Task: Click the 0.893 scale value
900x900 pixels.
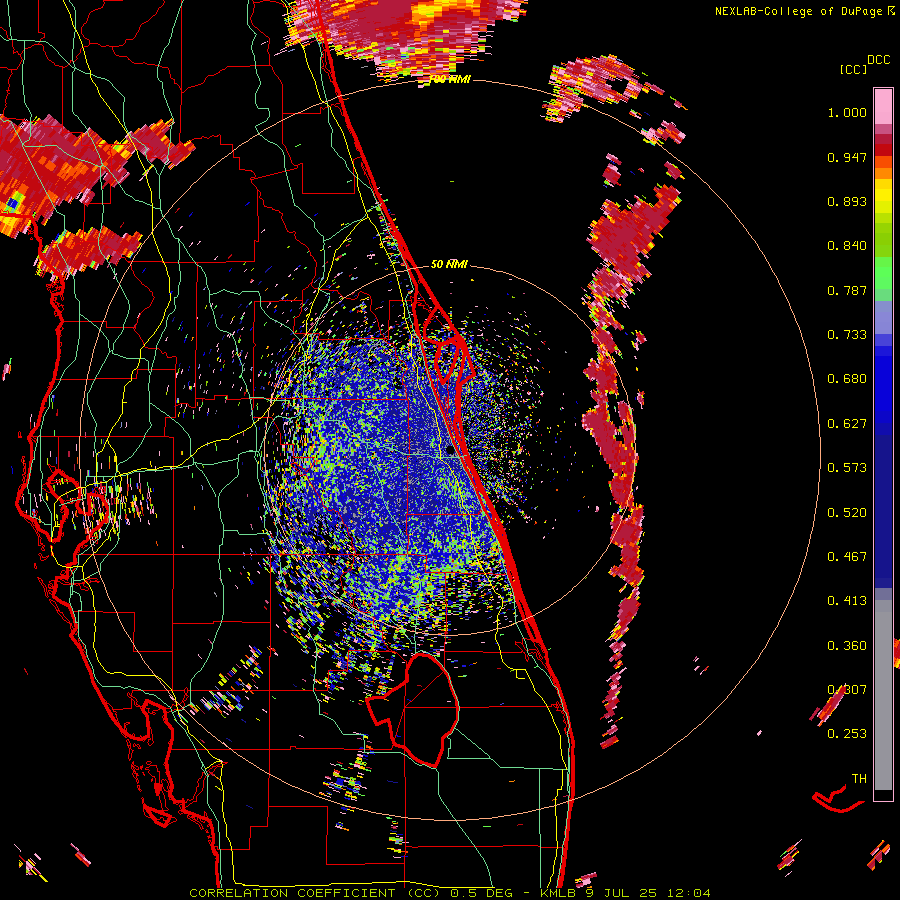Action: tap(847, 201)
